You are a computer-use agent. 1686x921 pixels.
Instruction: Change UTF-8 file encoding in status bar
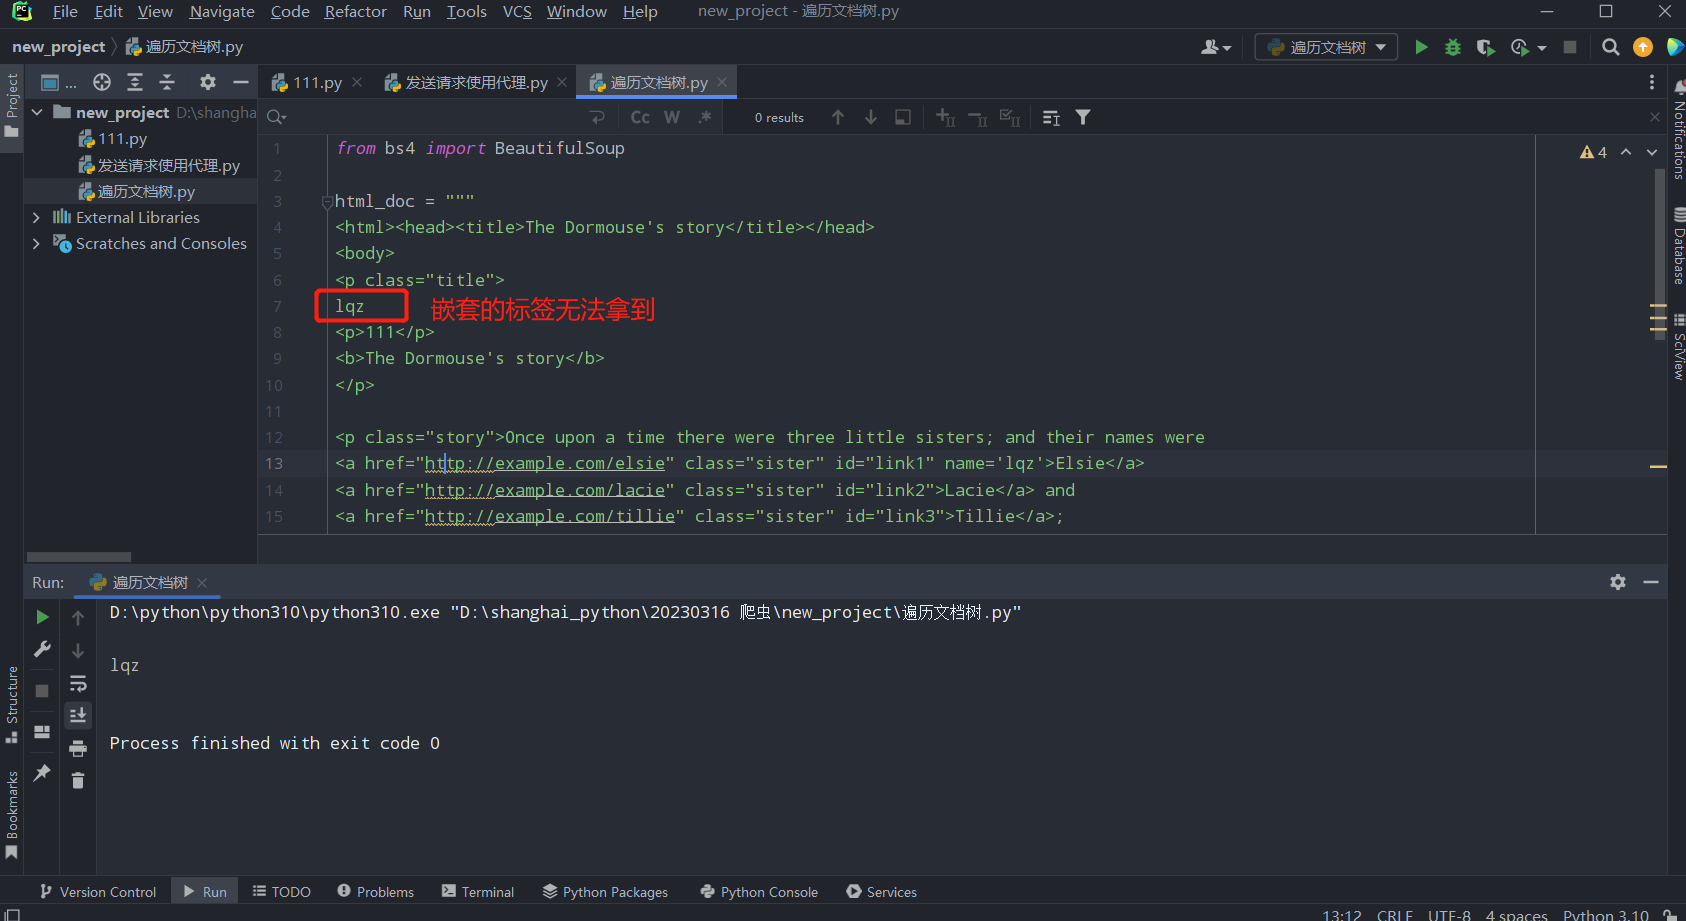click(1449, 914)
